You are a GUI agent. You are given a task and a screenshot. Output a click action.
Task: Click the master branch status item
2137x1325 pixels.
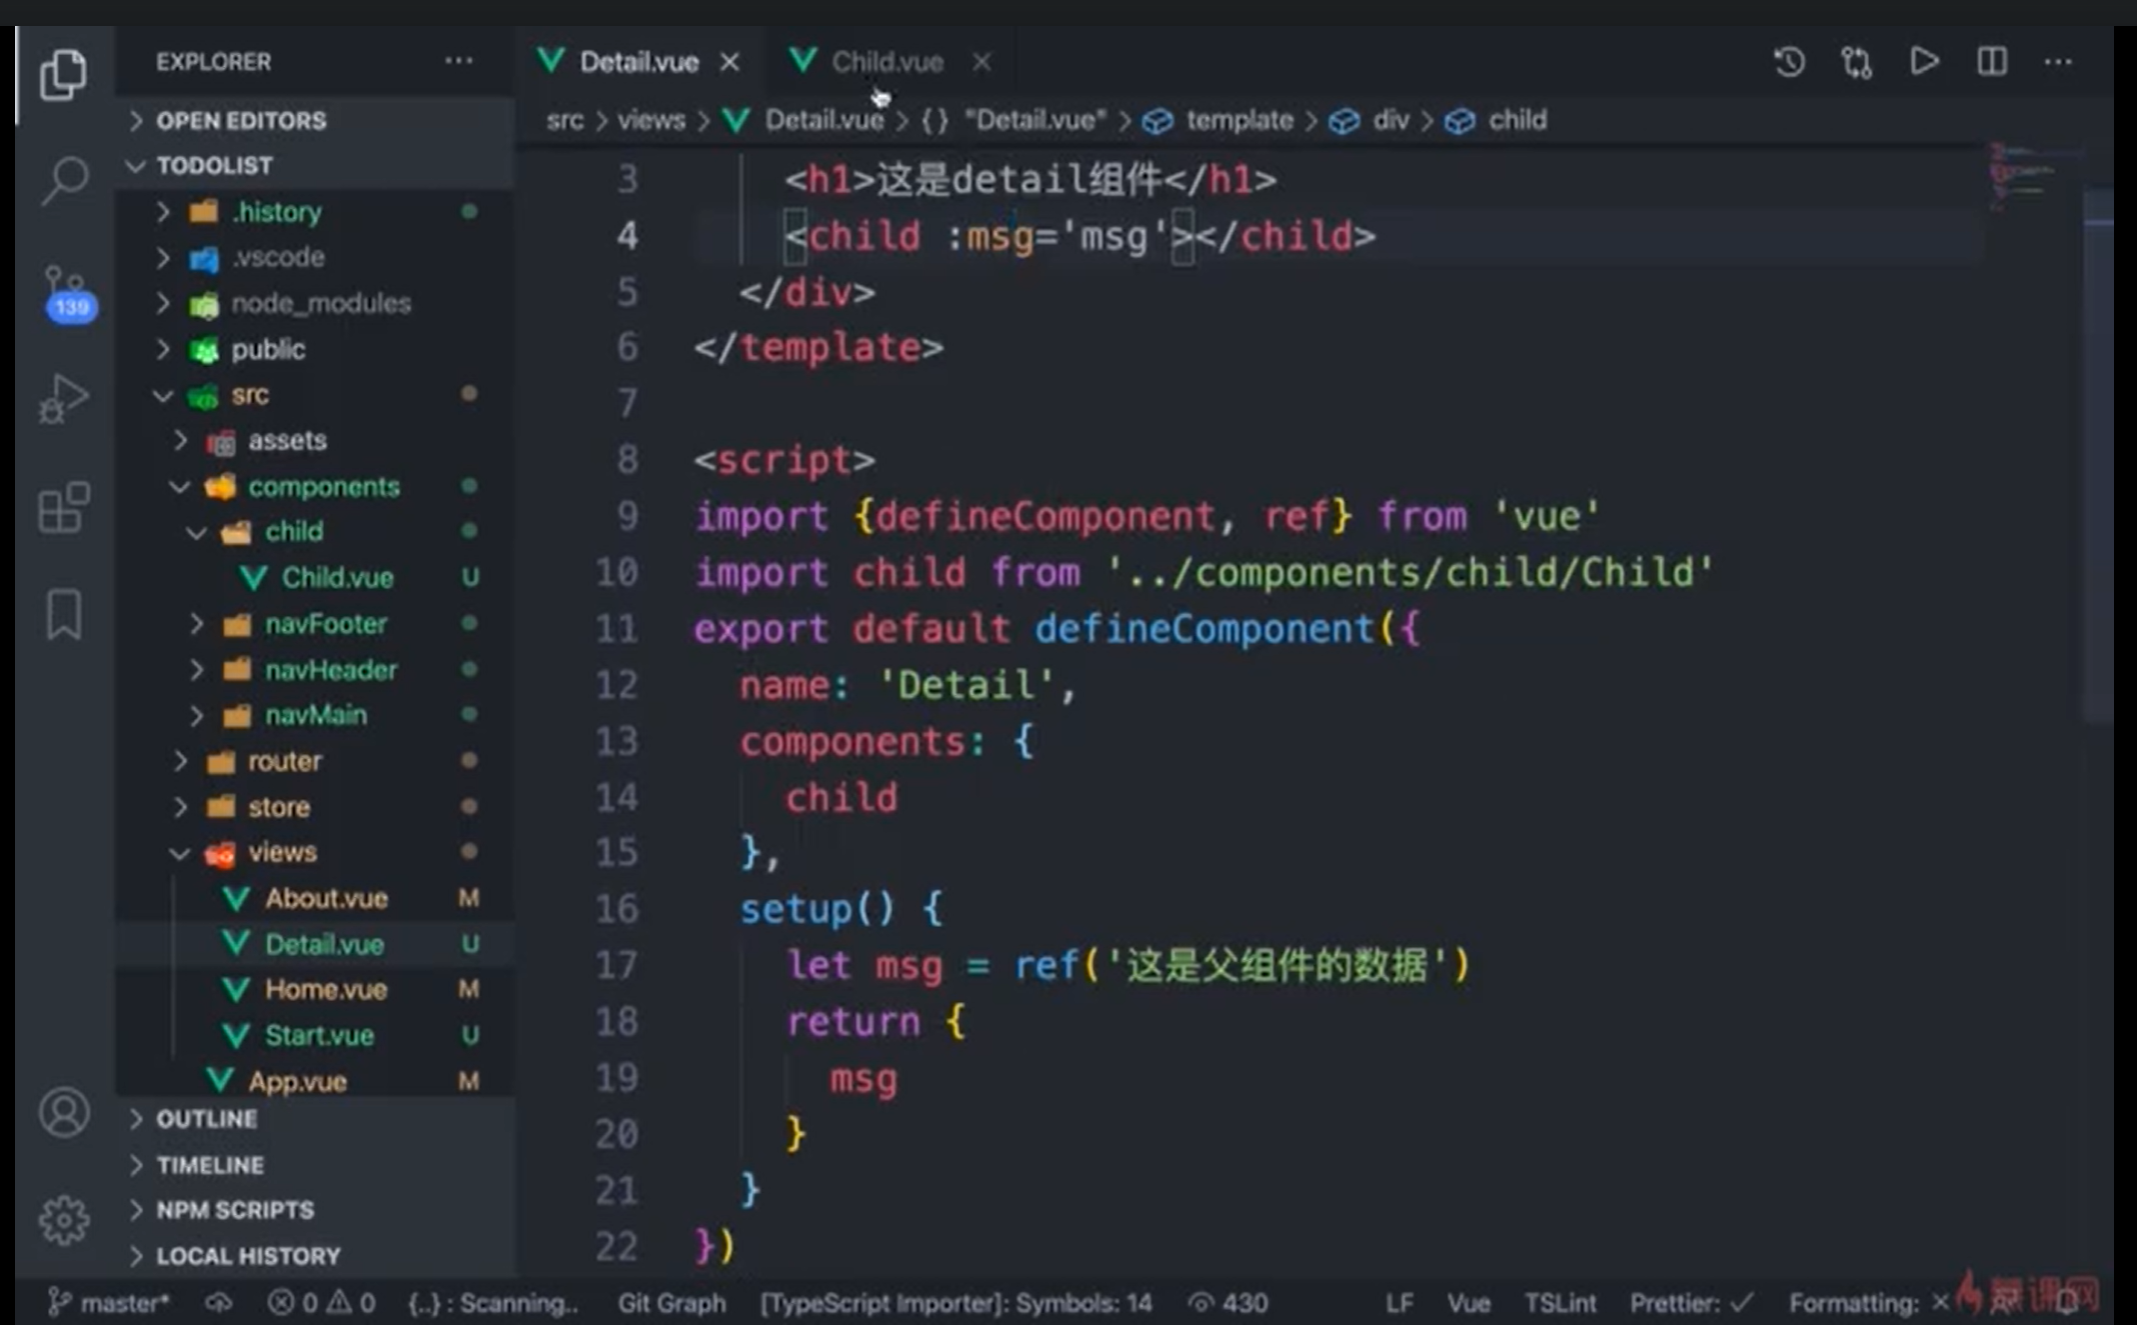(110, 1303)
